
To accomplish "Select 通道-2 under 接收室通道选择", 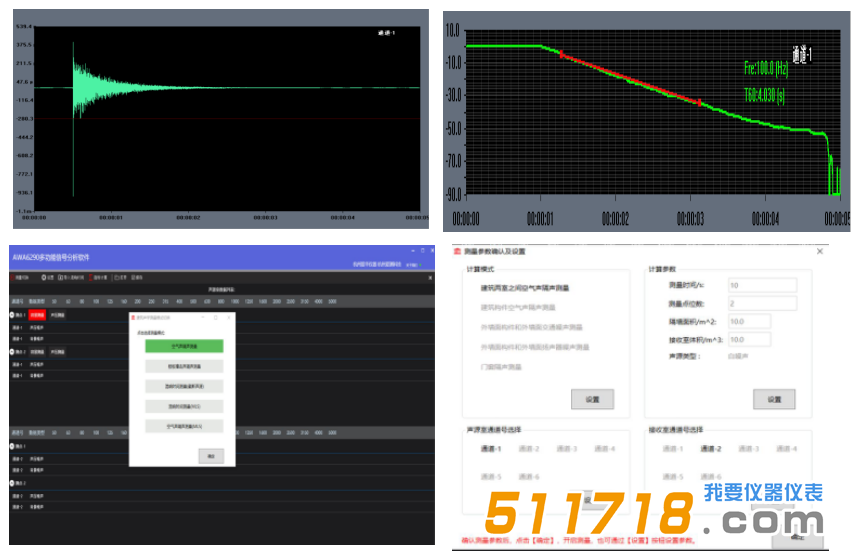I will point(711,449).
